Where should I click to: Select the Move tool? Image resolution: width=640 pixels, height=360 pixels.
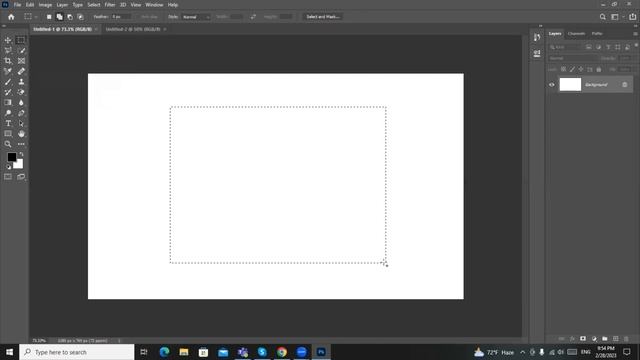pyautogui.click(x=8, y=40)
